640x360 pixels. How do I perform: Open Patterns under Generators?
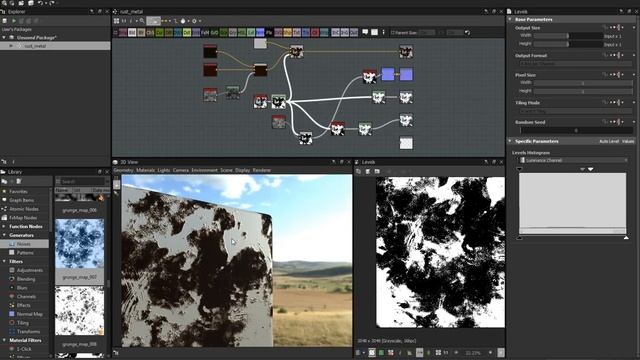(x=25, y=253)
